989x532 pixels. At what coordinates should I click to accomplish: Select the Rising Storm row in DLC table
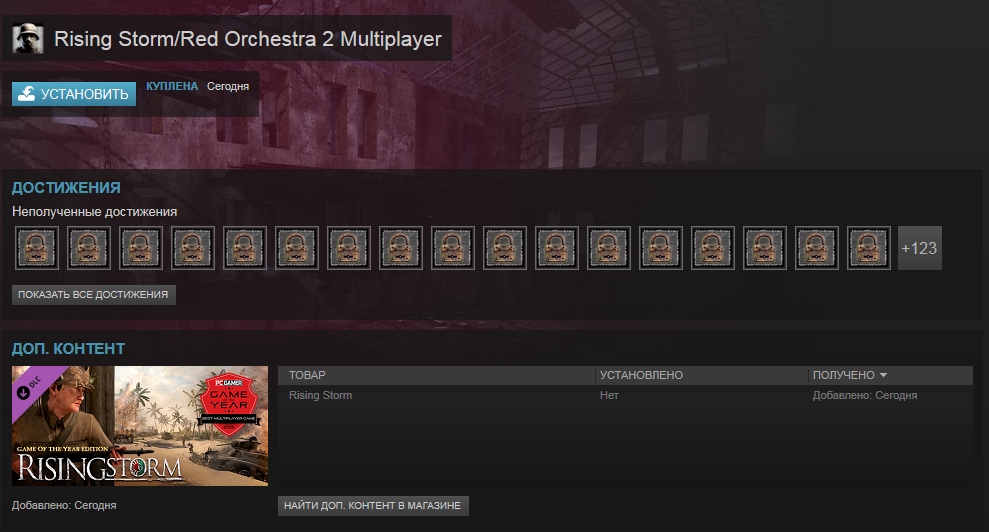(625, 395)
